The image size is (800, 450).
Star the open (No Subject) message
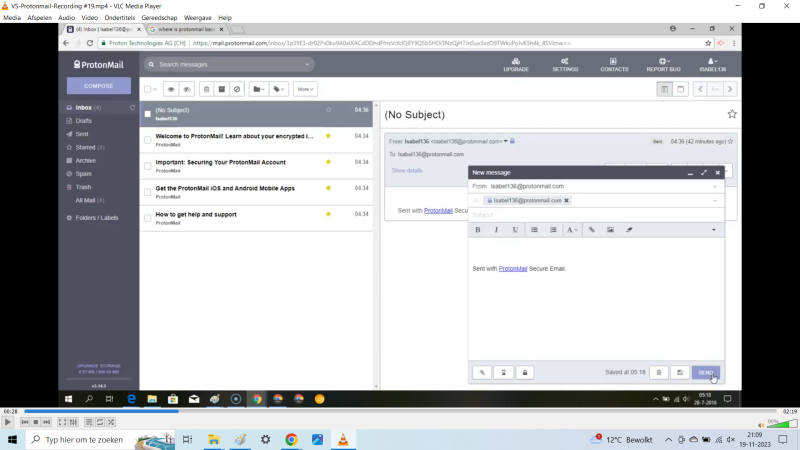[x=732, y=115]
